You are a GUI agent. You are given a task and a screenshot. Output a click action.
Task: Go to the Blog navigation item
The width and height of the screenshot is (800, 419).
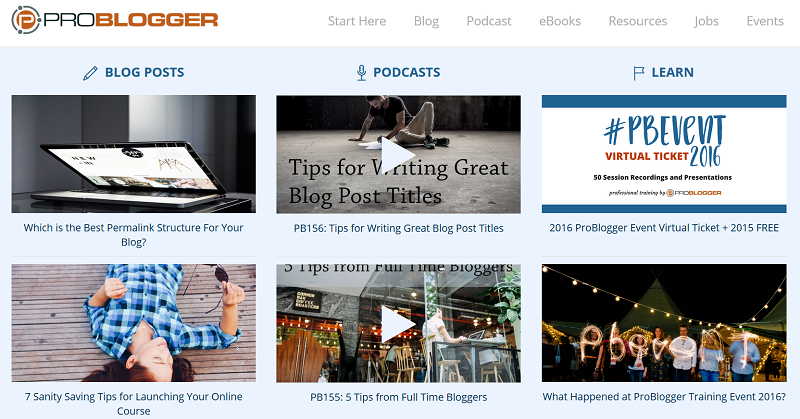click(x=426, y=21)
